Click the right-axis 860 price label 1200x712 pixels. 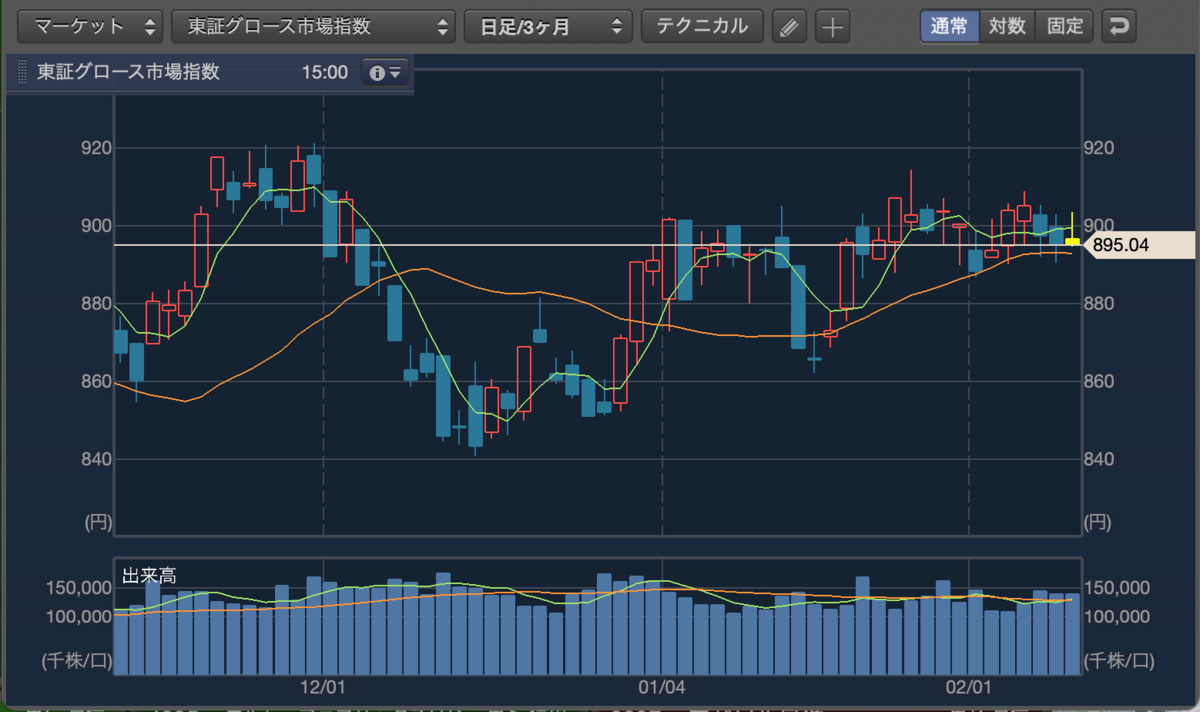1100,382
